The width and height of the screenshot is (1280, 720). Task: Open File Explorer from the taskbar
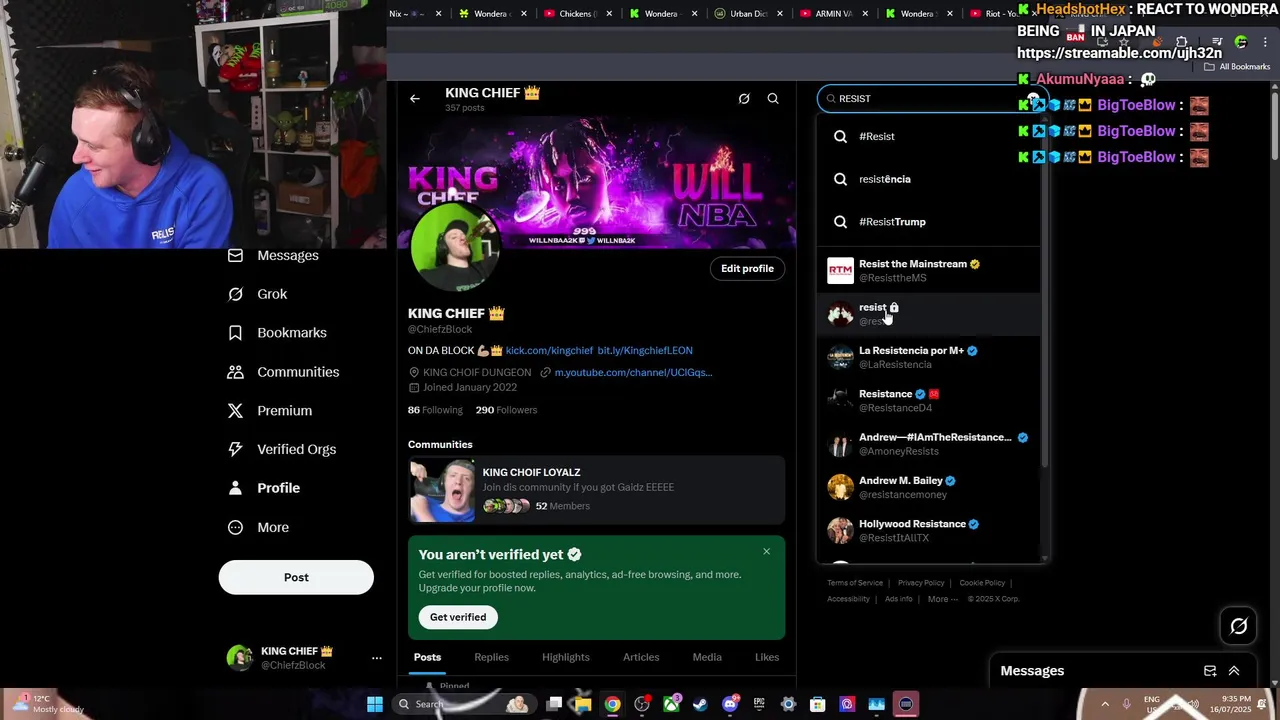[x=582, y=704]
